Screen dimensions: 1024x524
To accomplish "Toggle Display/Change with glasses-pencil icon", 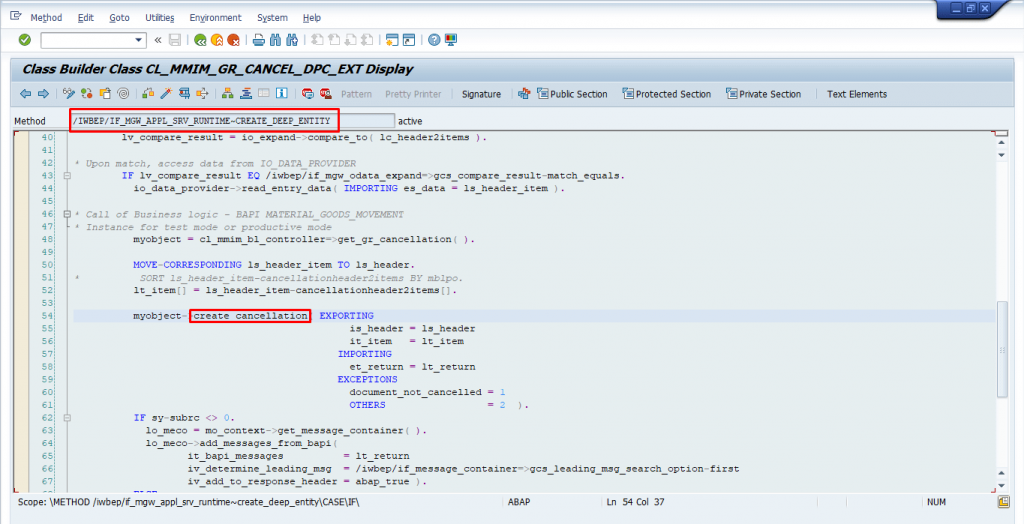I will pos(69,94).
